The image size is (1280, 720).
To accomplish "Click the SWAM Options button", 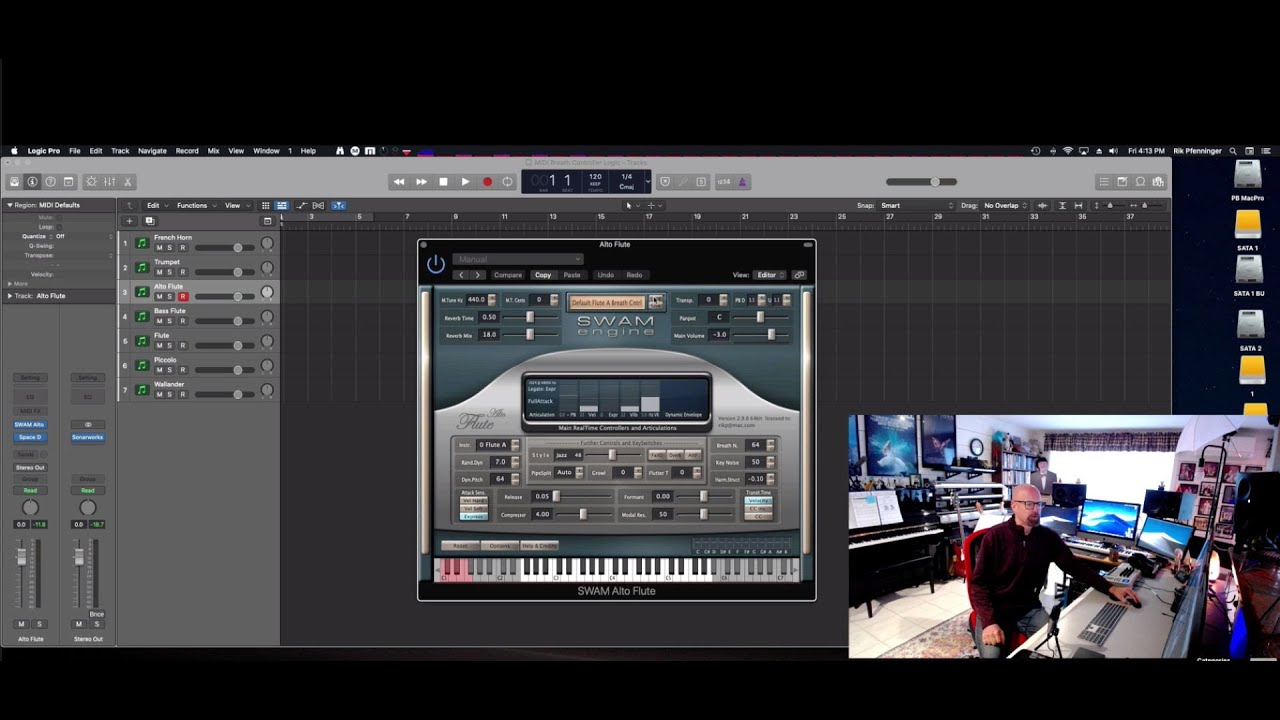I will coord(499,546).
